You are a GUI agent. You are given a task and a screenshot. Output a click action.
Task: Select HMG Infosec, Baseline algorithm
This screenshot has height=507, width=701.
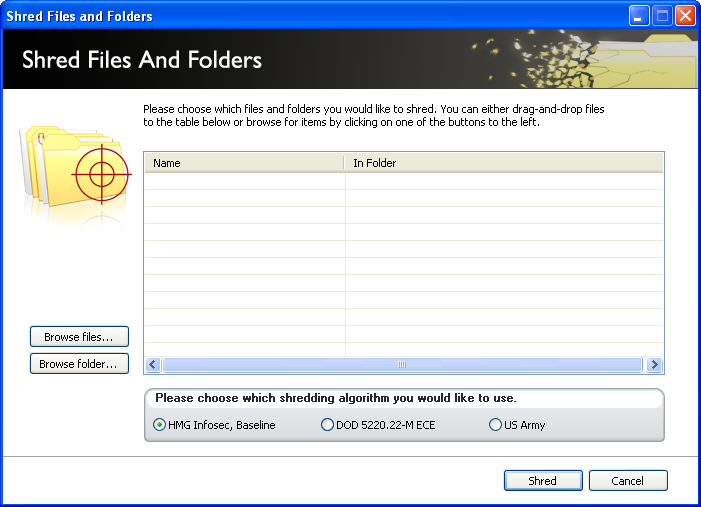(214, 425)
